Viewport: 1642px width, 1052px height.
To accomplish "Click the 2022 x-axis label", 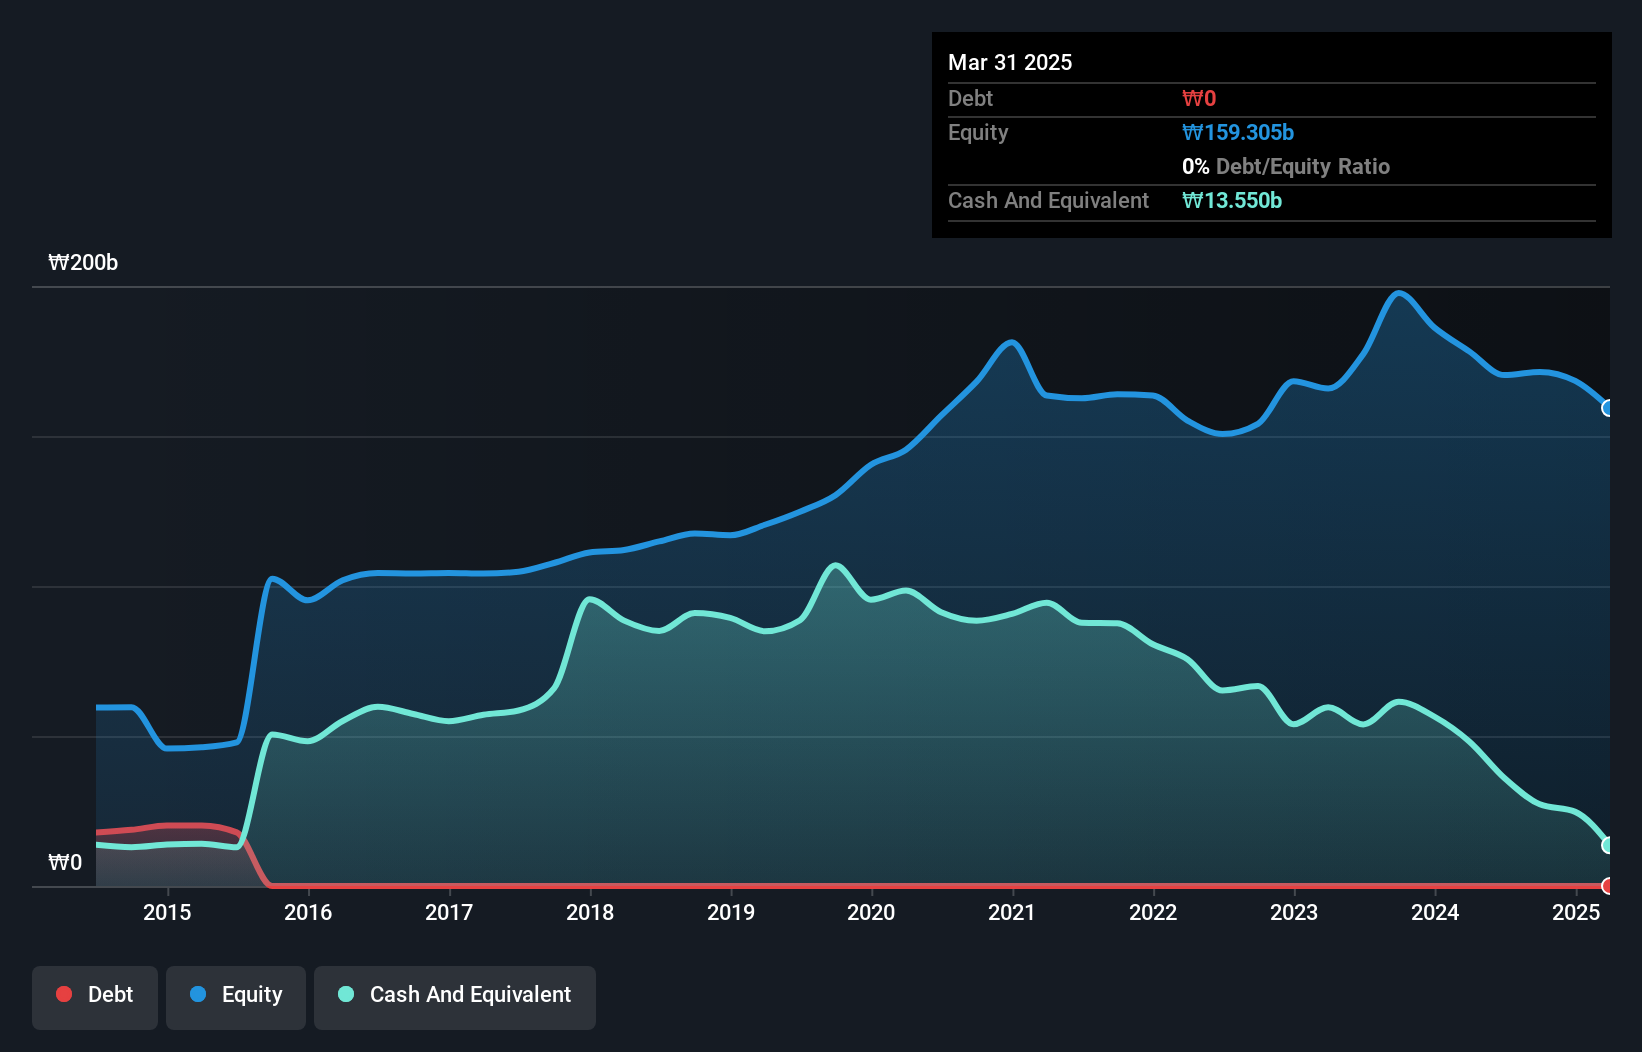I will 1153,912.
